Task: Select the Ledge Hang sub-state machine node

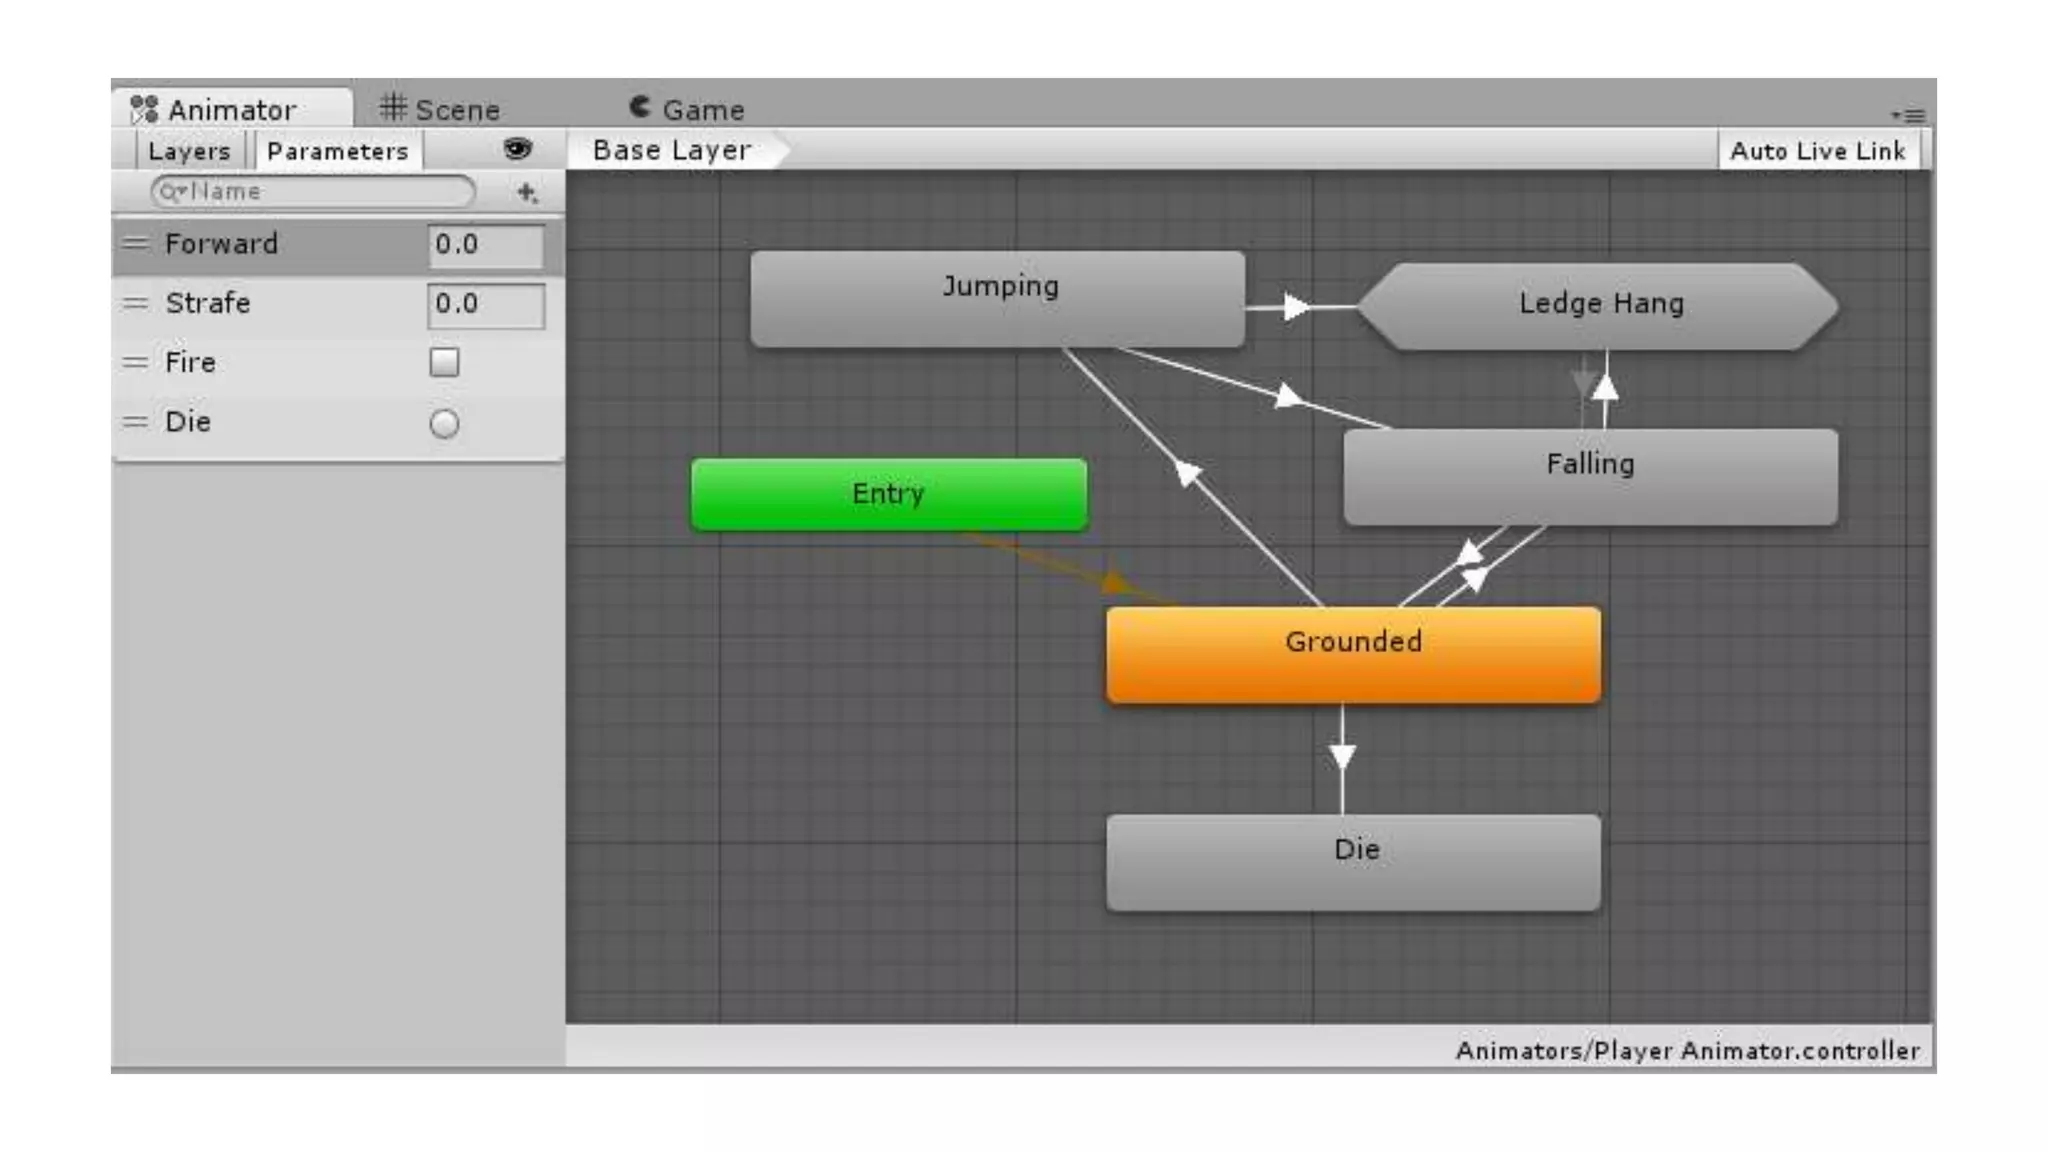Action: (x=1600, y=306)
